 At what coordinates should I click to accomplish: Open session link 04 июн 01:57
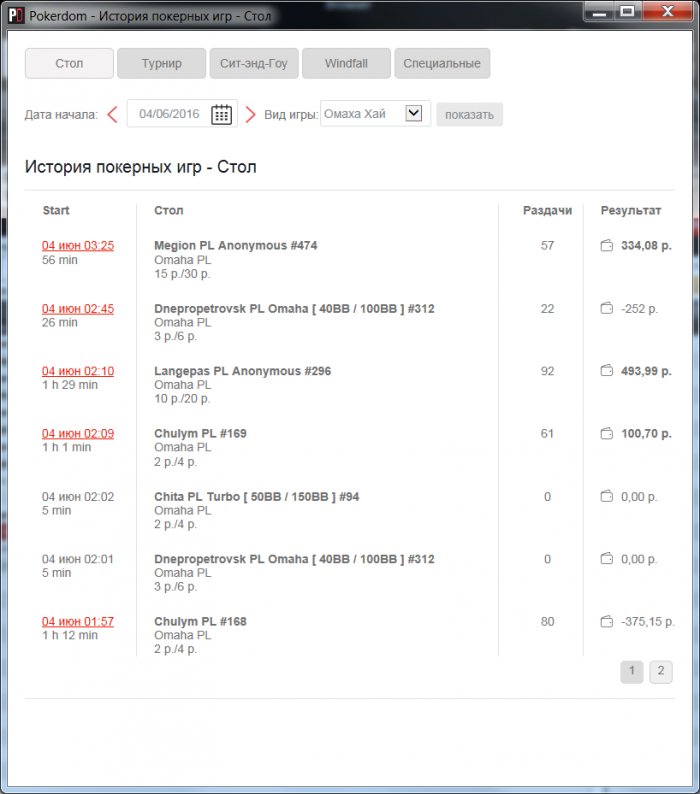(x=78, y=621)
